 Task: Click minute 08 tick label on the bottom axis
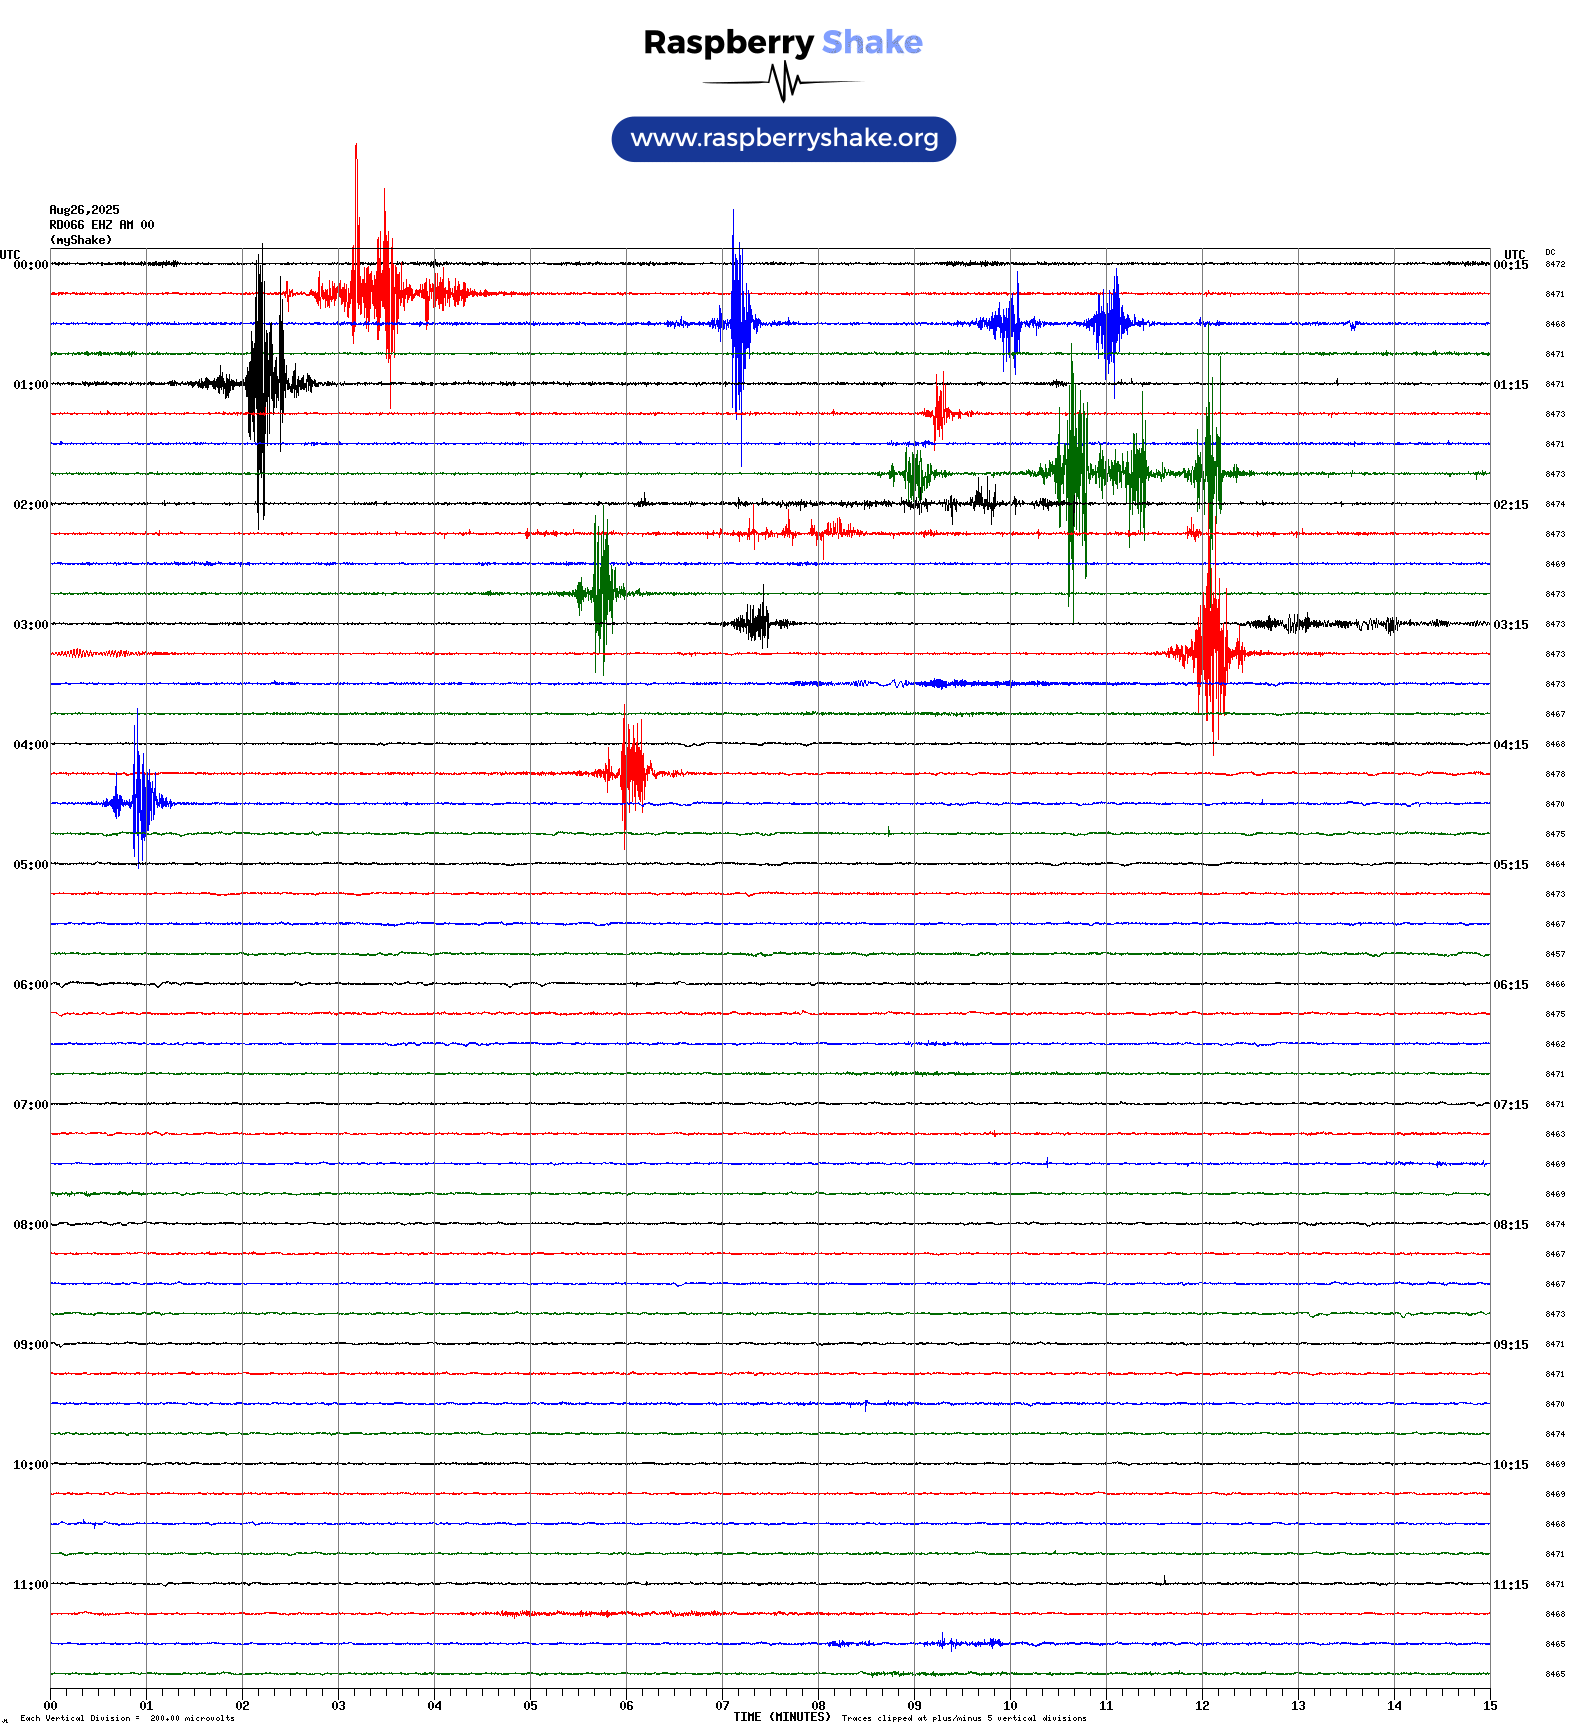pos(818,1706)
